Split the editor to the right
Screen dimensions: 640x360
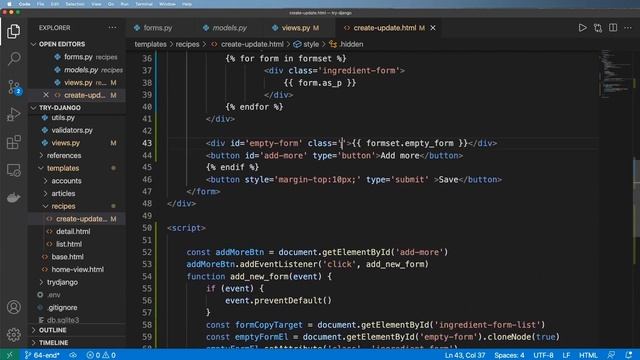tap(613, 28)
